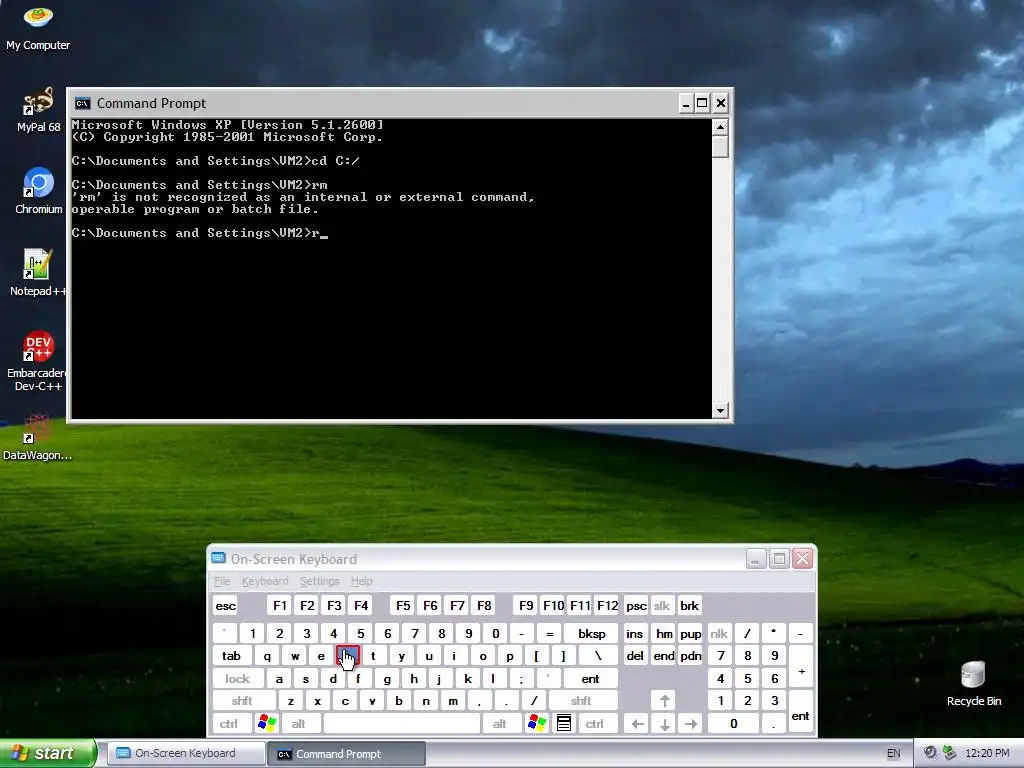Screen dimensions: 1024x768
Task: Click the pup page up key
Action: 691,633
